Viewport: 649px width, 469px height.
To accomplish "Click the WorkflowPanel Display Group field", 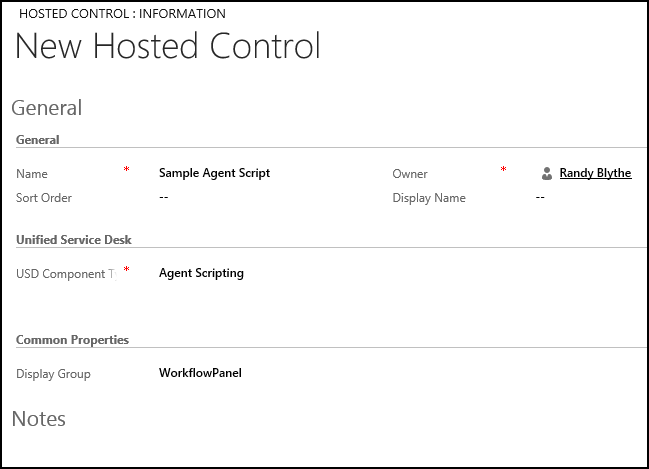I will (200, 373).
